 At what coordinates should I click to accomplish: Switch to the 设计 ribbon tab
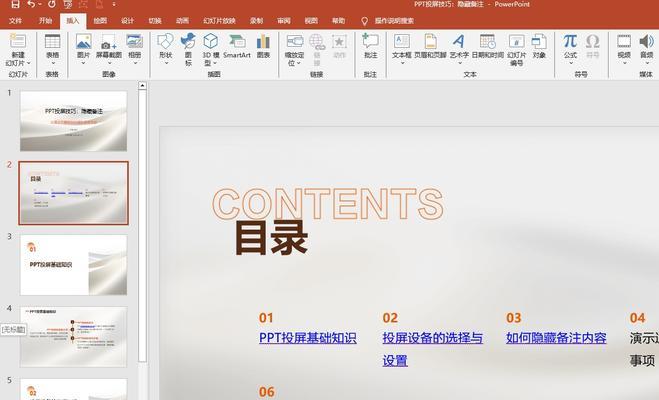coord(127,21)
